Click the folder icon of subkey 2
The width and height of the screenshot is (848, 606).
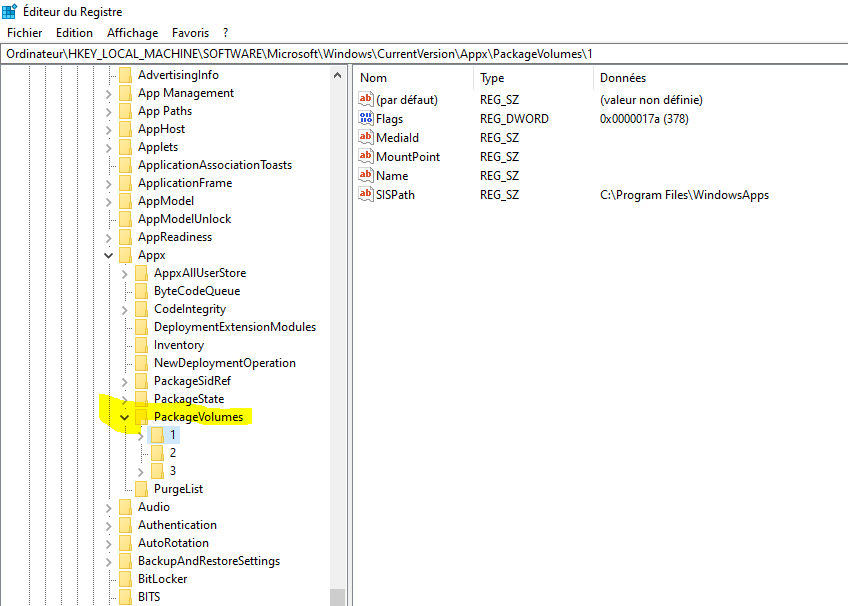[157, 453]
